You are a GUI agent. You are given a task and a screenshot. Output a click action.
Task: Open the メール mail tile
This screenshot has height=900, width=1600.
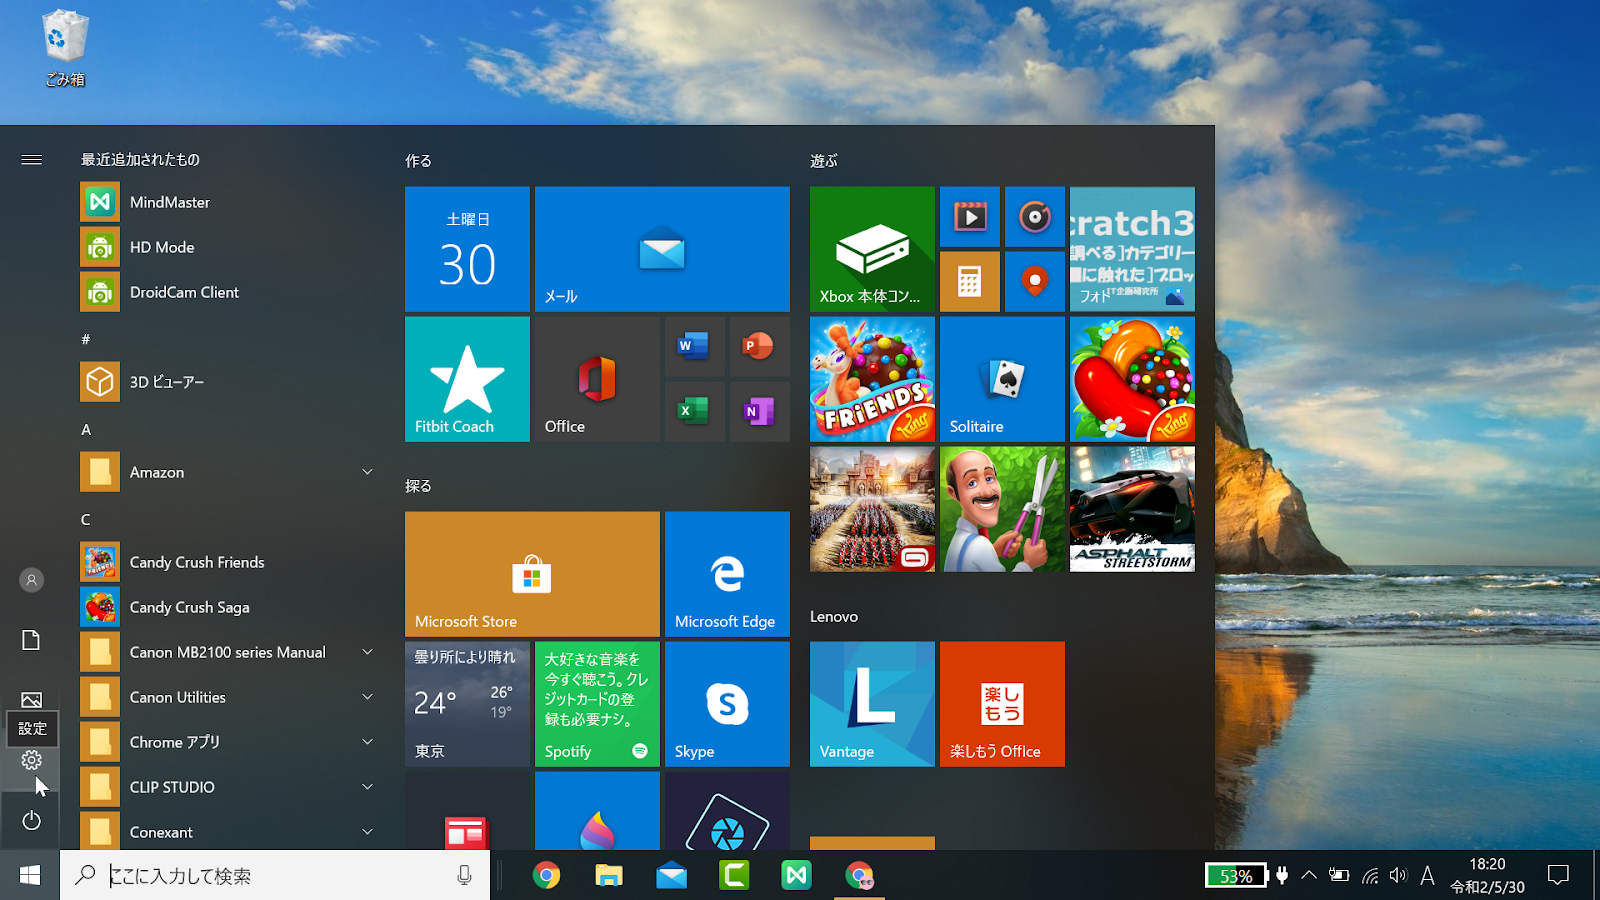662,249
